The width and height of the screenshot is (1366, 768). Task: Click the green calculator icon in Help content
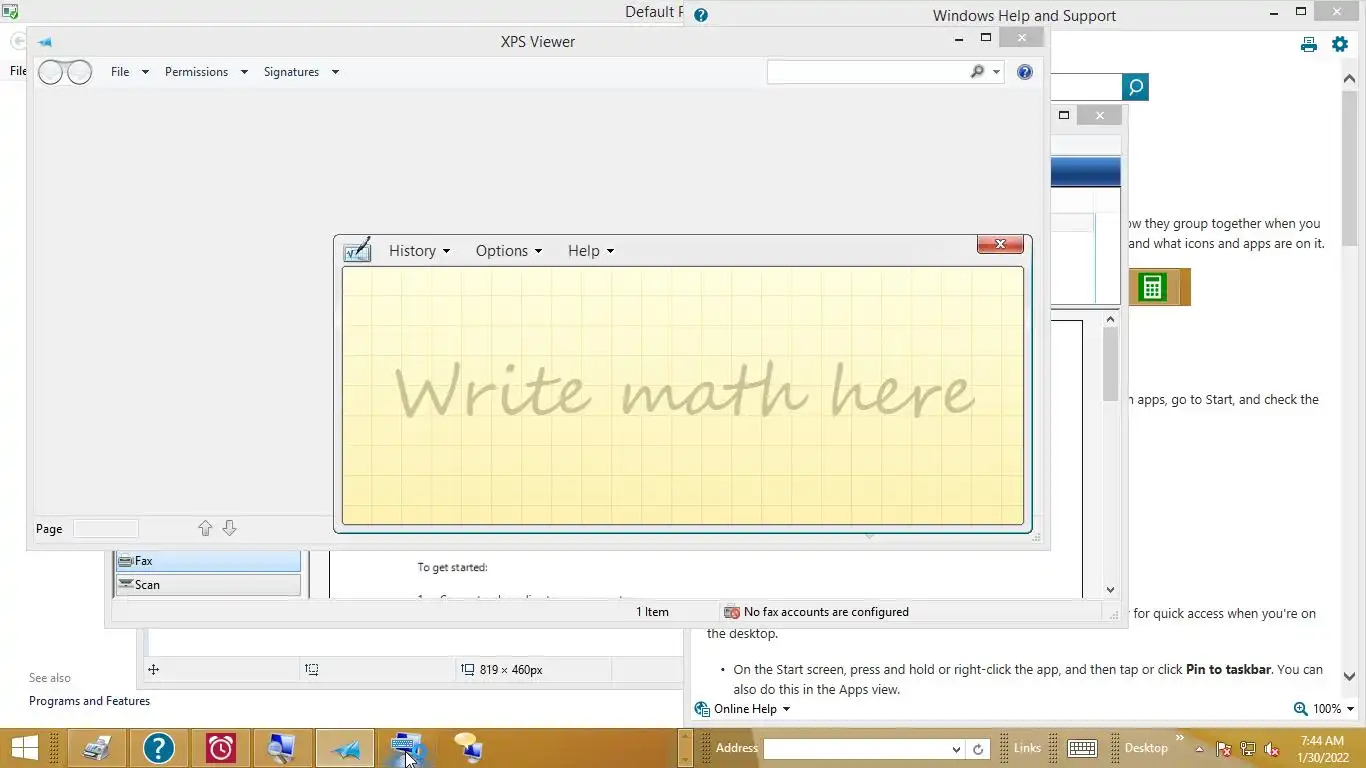(1152, 288)
